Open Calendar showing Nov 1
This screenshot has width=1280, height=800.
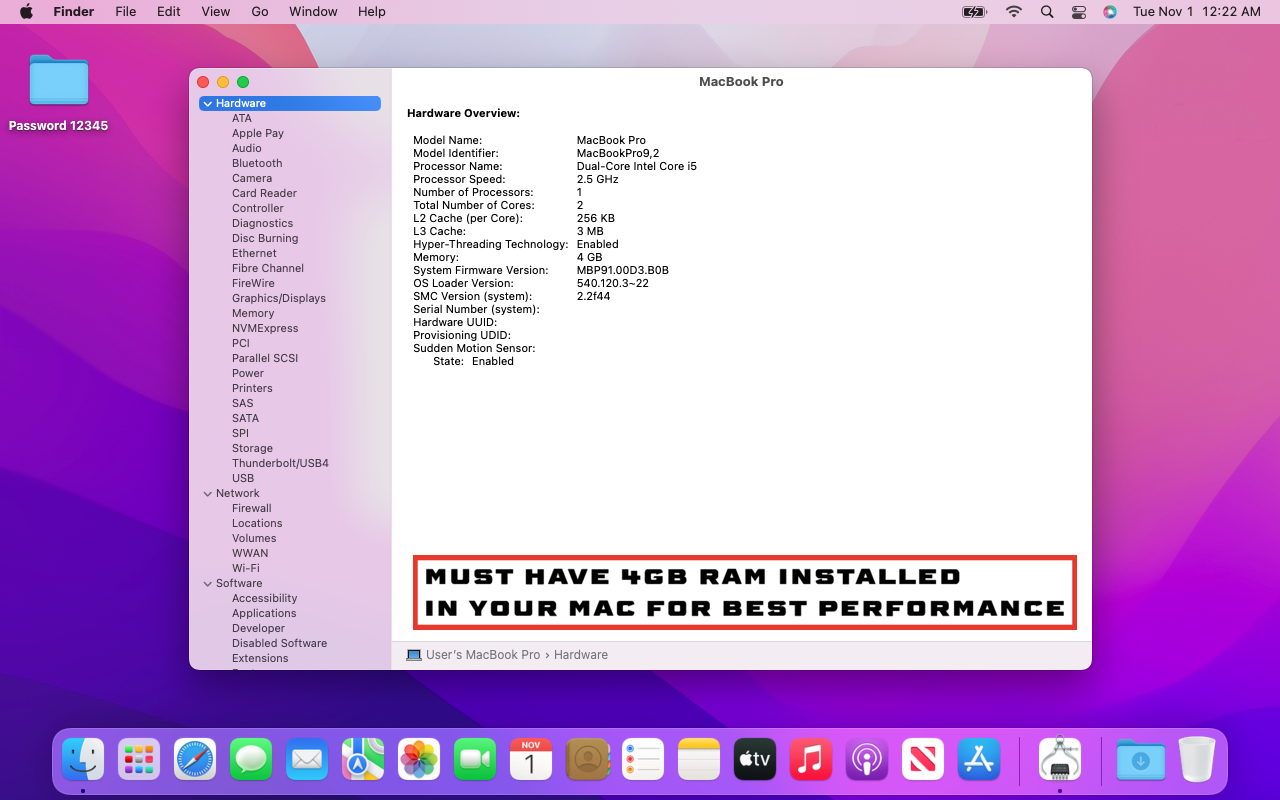click(531, 760)
